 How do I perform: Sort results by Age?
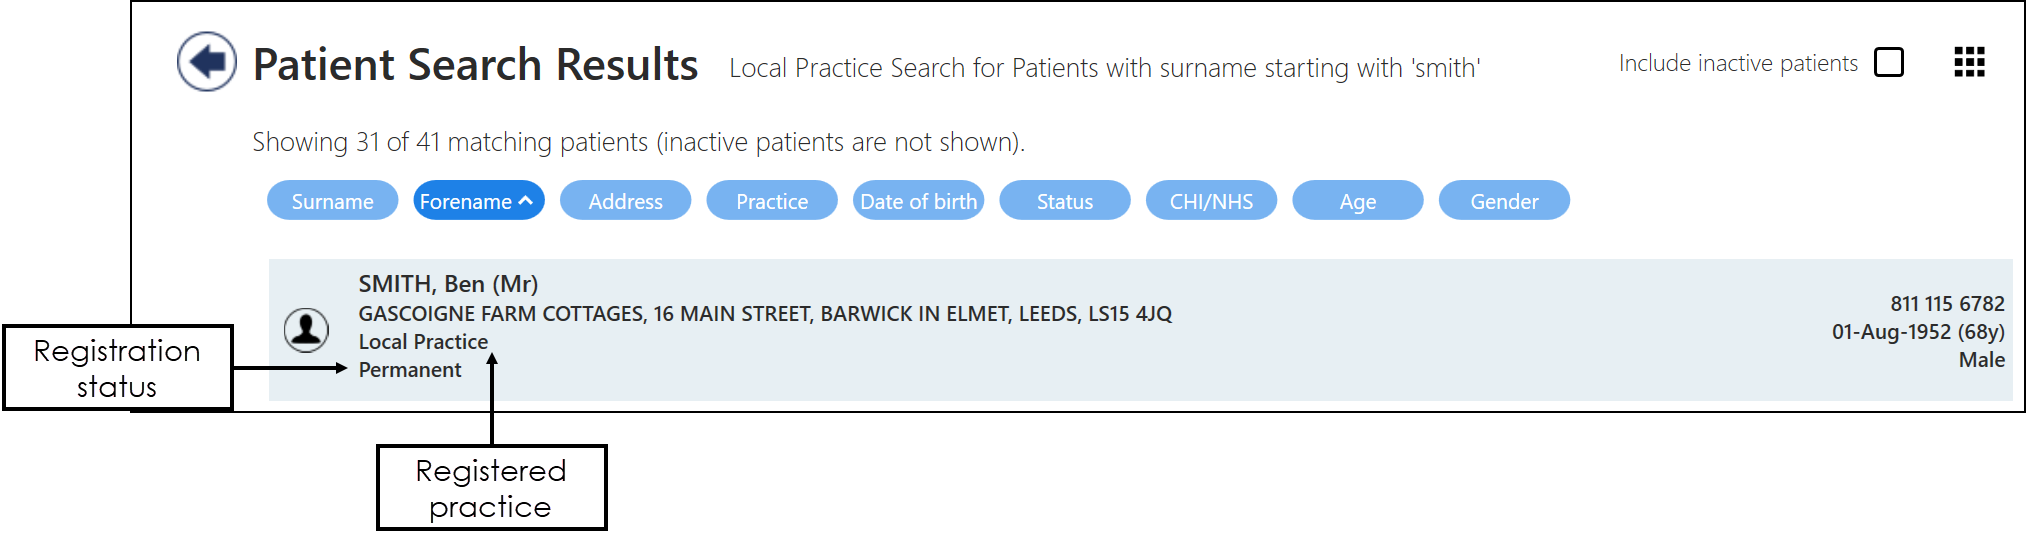point(1357,201)
